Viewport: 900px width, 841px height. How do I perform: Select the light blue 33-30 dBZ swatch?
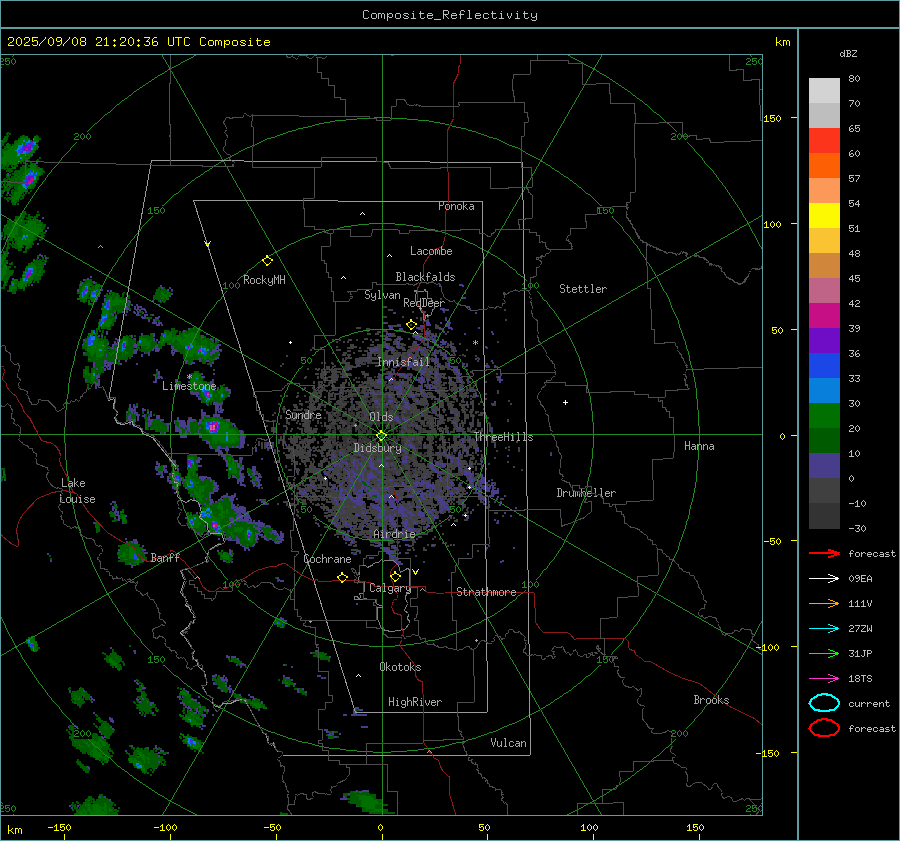pos(824,390)
